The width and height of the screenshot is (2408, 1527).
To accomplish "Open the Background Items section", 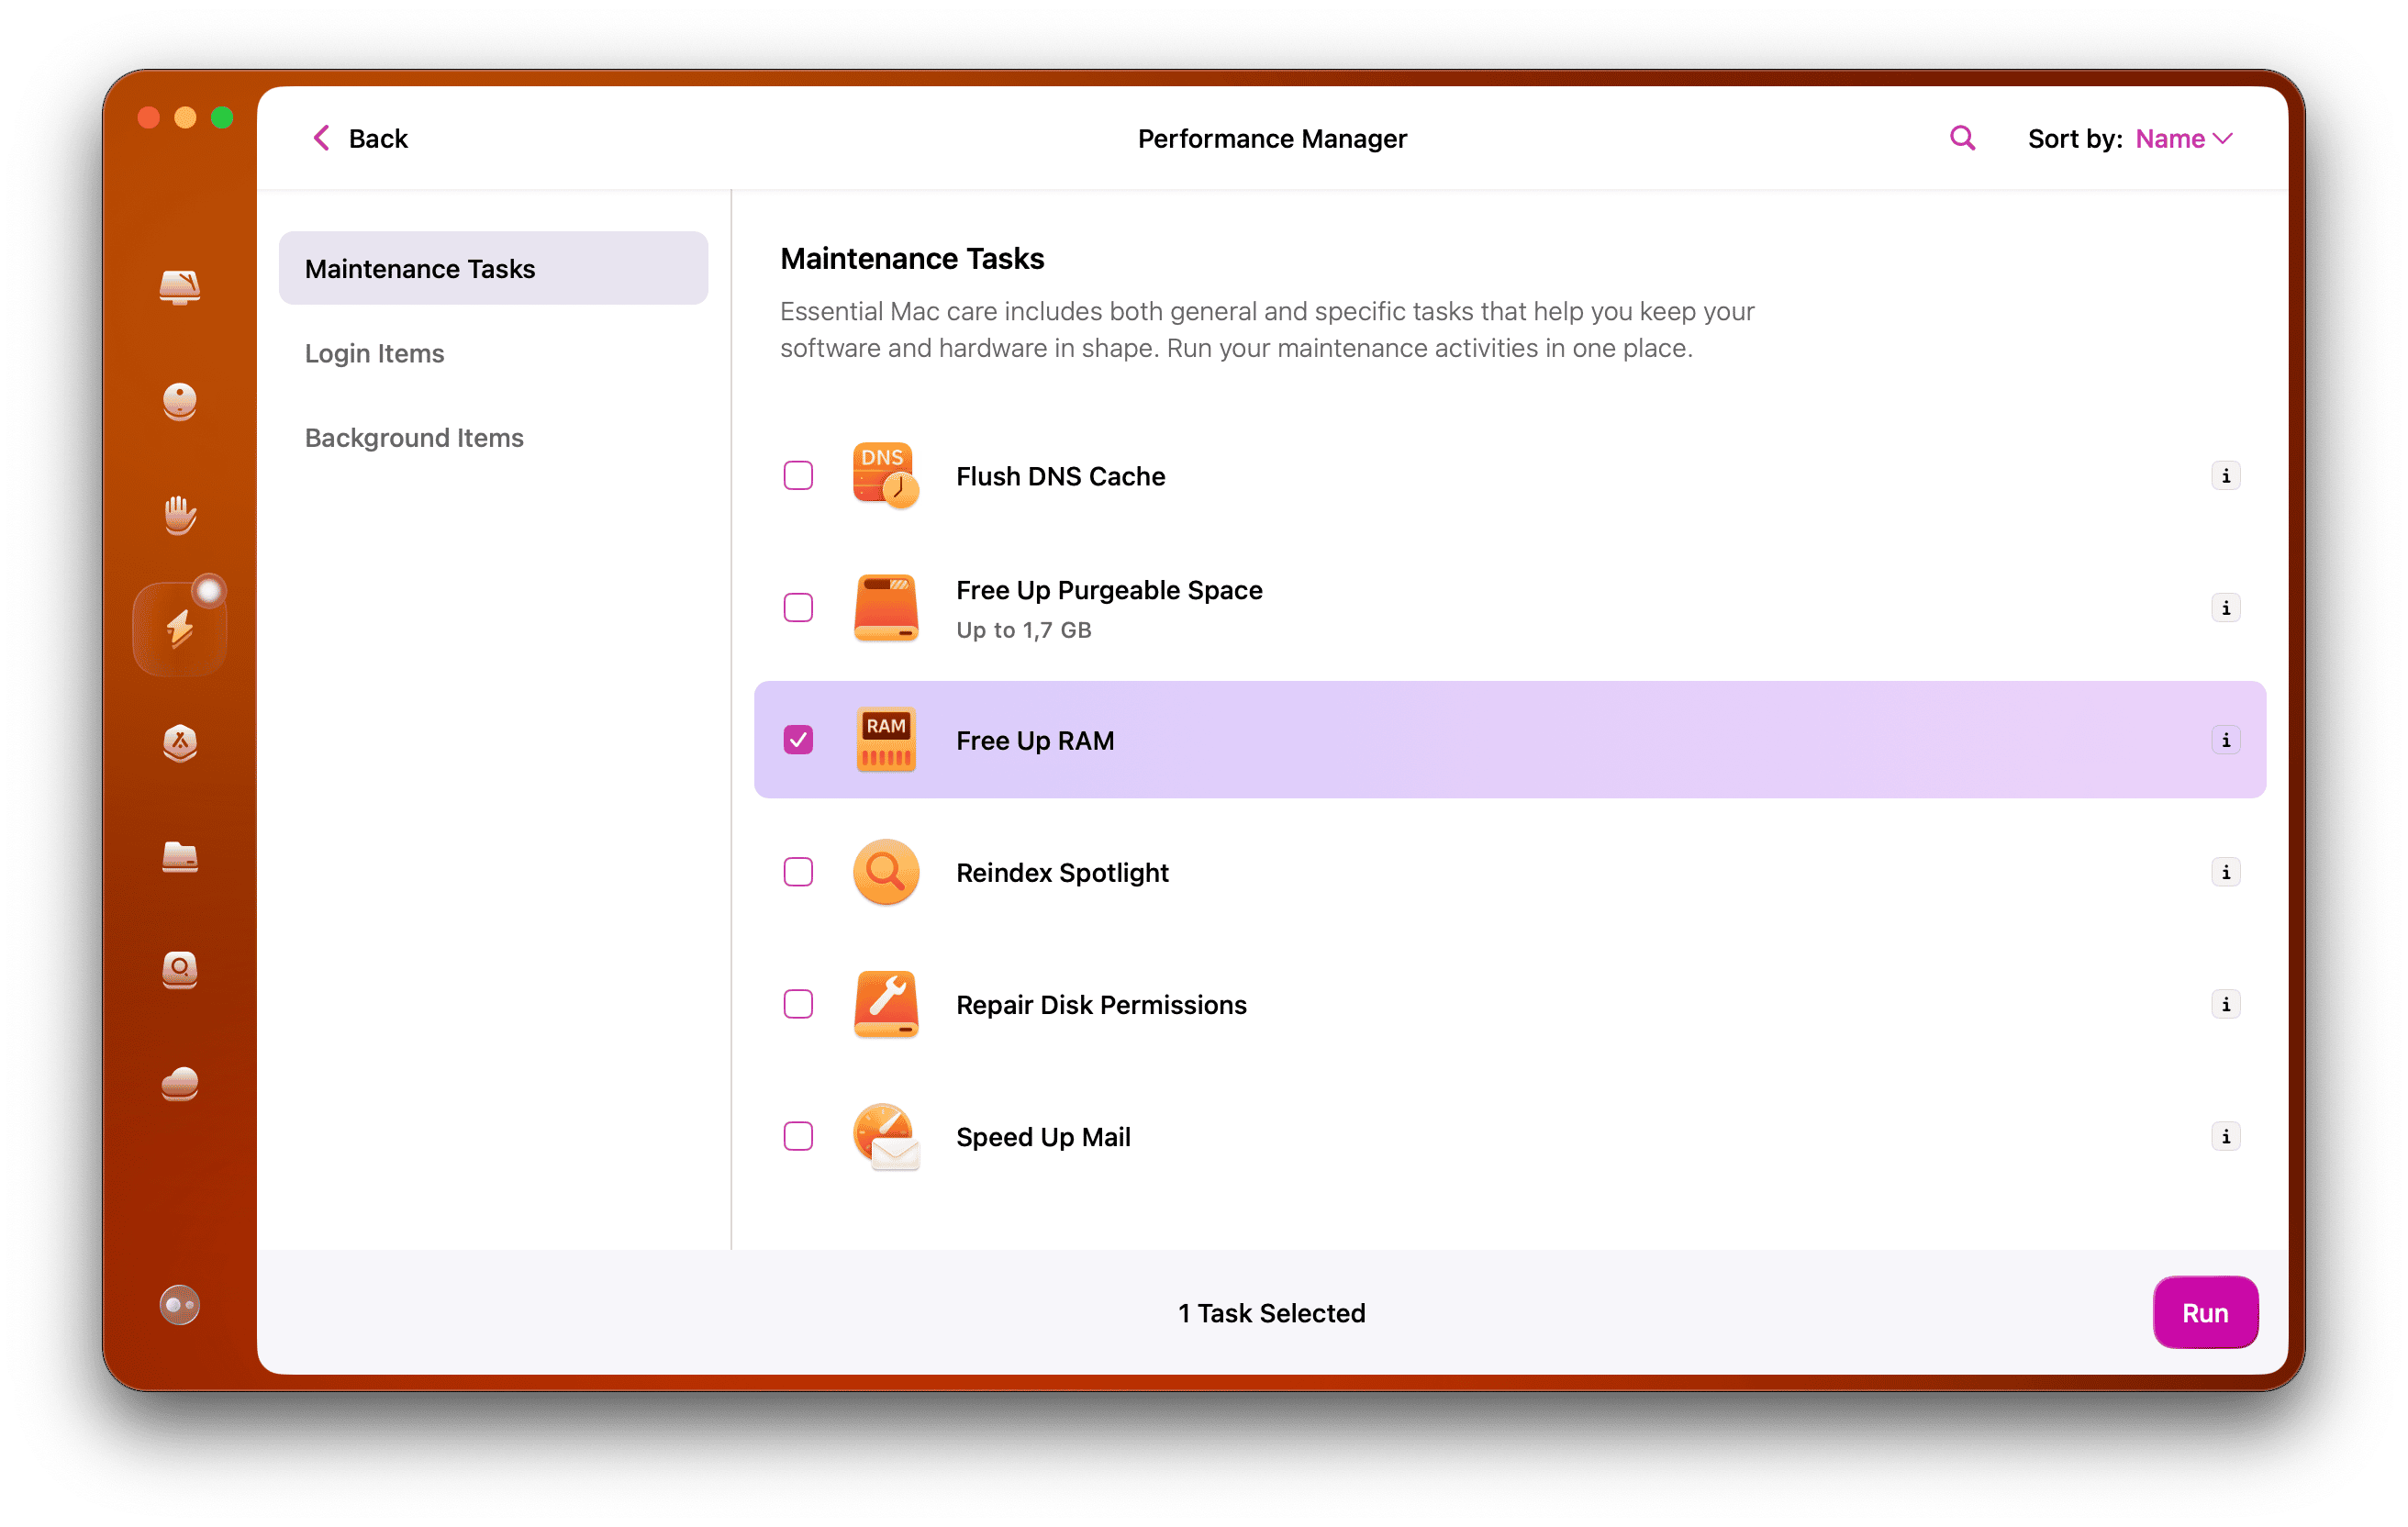I will point(414,437).
